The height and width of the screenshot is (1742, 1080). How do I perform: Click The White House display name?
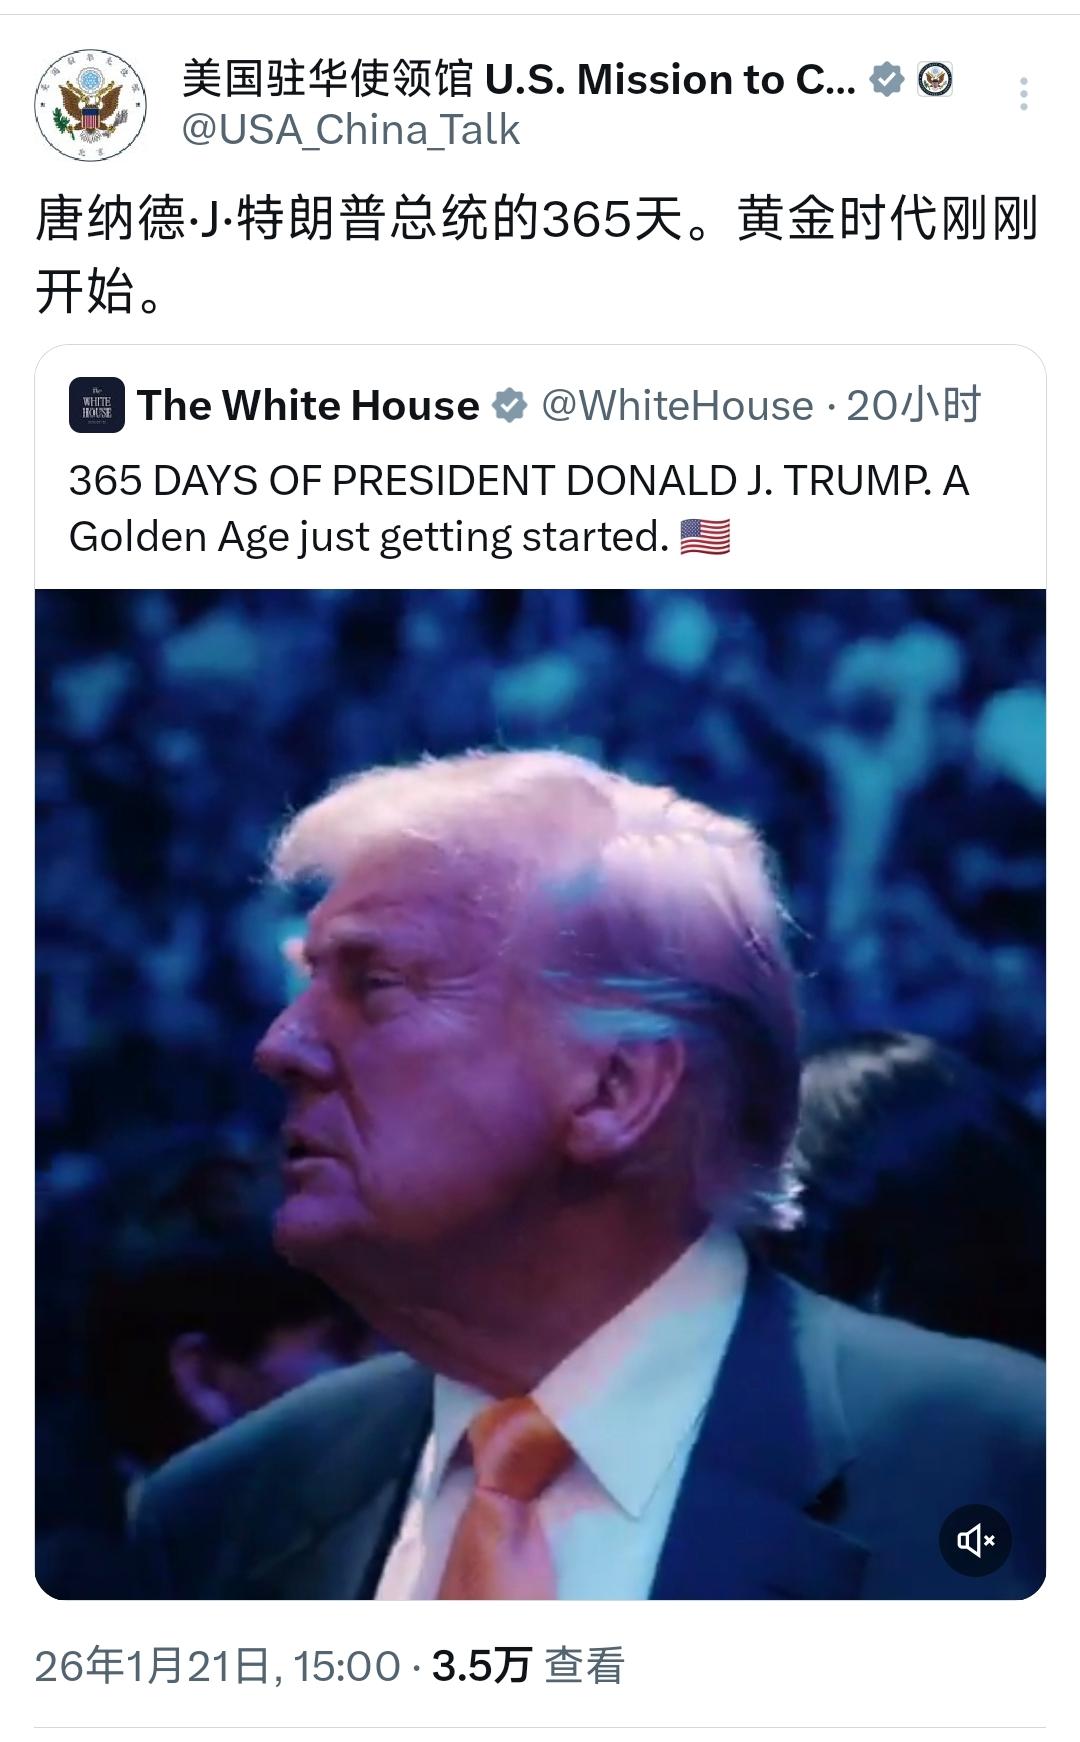click(x=309, y=405)
